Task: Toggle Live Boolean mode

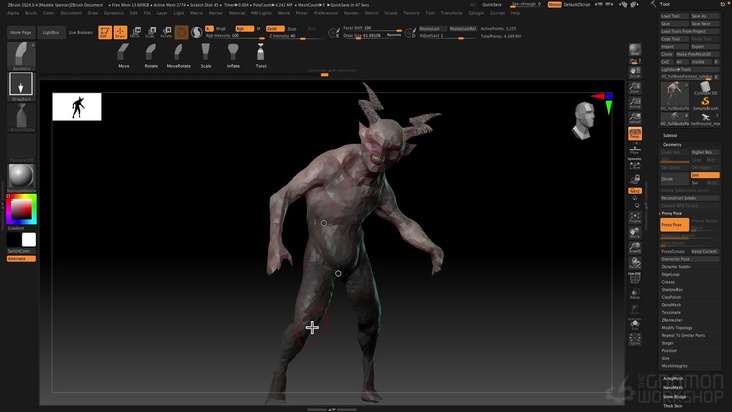Action: (81, 33)
